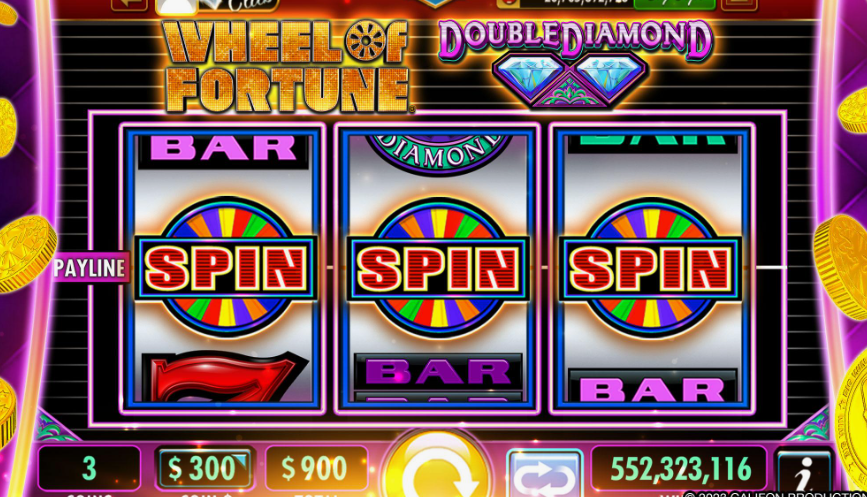This screenshot has height=497, width=867.
Task: Hit the yellow spin button
Action: 436,467
